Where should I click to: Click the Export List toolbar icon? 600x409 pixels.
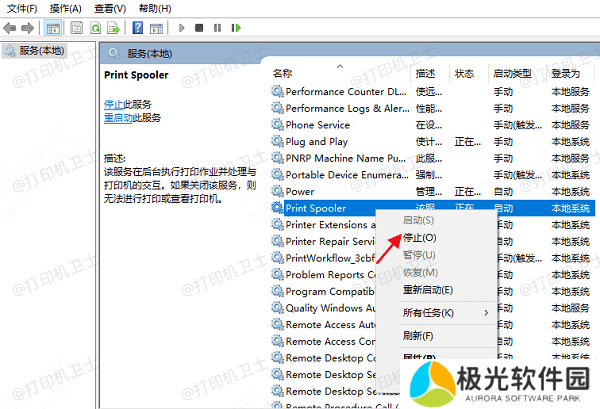tap(113, 28)
